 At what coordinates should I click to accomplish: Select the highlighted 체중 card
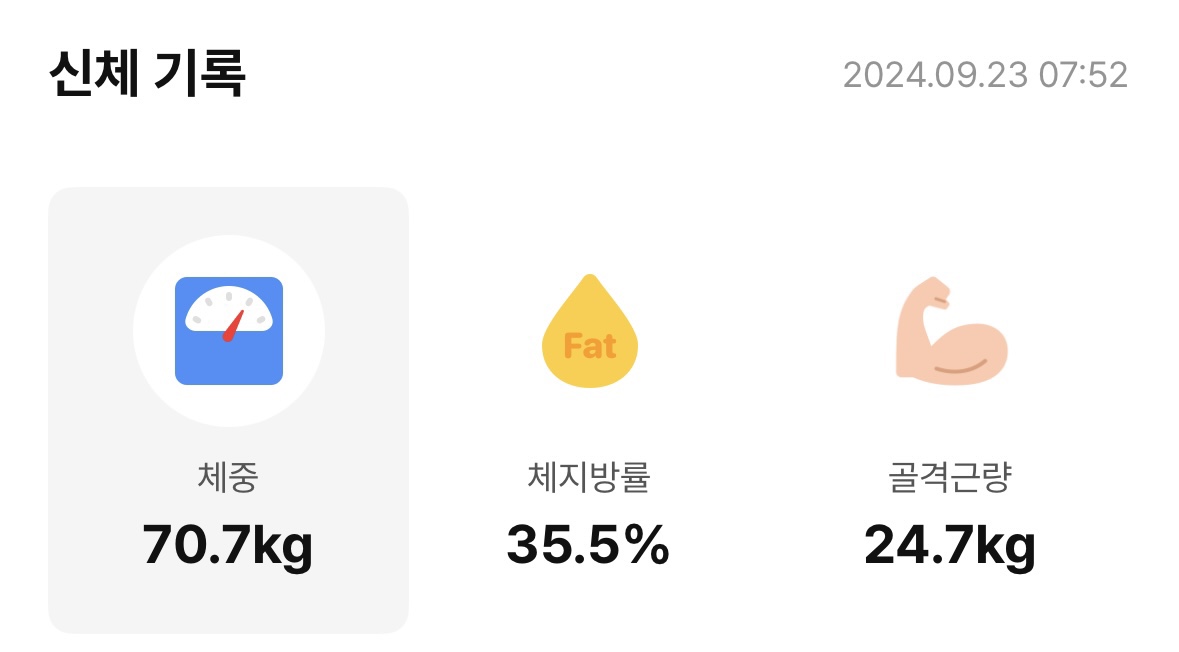tap(229, 410)
